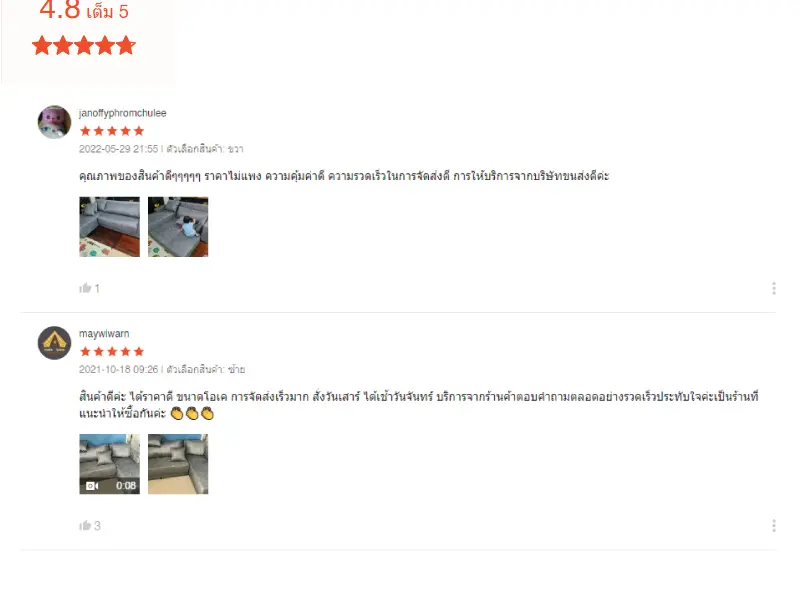Click the video camera icon on the thumbnail

[92, 486]
